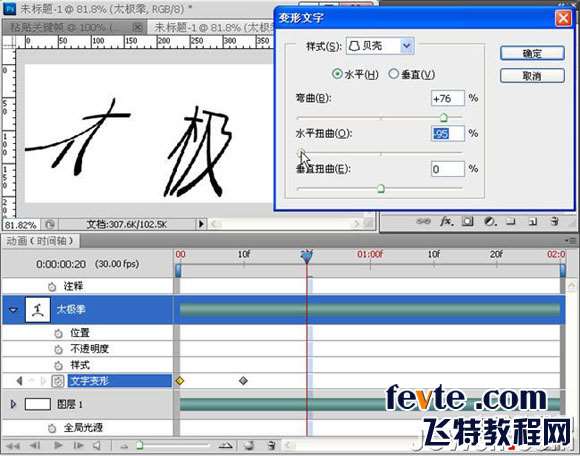Click the 水平扭曲 slider handle
The width and height of the screenshot is (580, 456).
301,152
